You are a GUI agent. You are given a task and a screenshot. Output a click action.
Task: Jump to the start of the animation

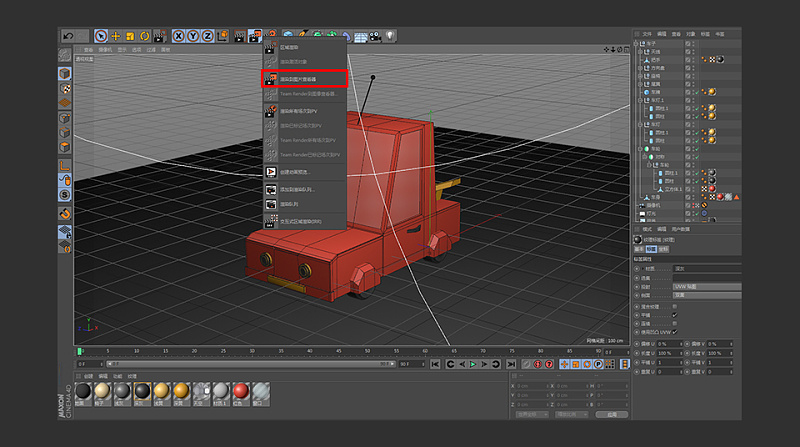tap(435, 364)
